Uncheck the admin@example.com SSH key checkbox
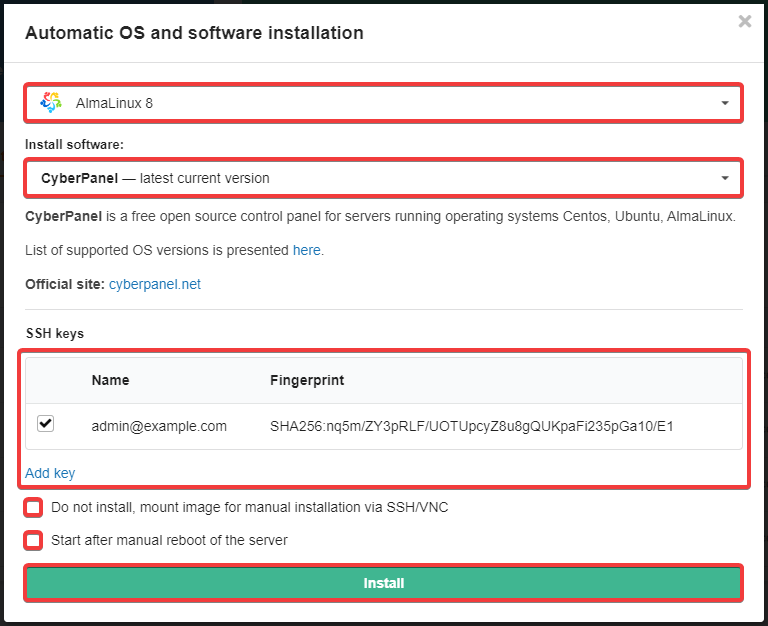Image resolution: width=768 pixels, height=626 pixels. [46, 423]
